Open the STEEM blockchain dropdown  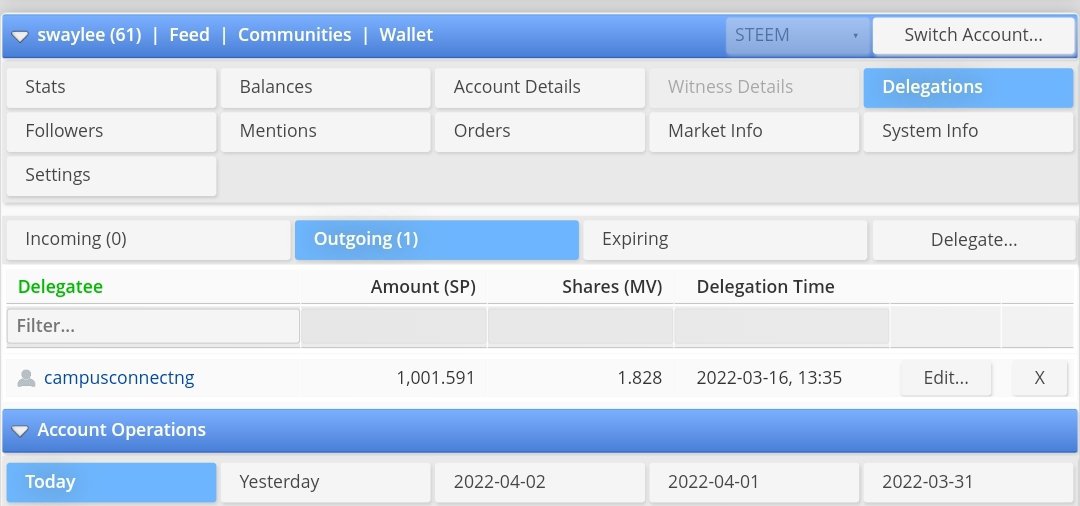pos(797,35)
